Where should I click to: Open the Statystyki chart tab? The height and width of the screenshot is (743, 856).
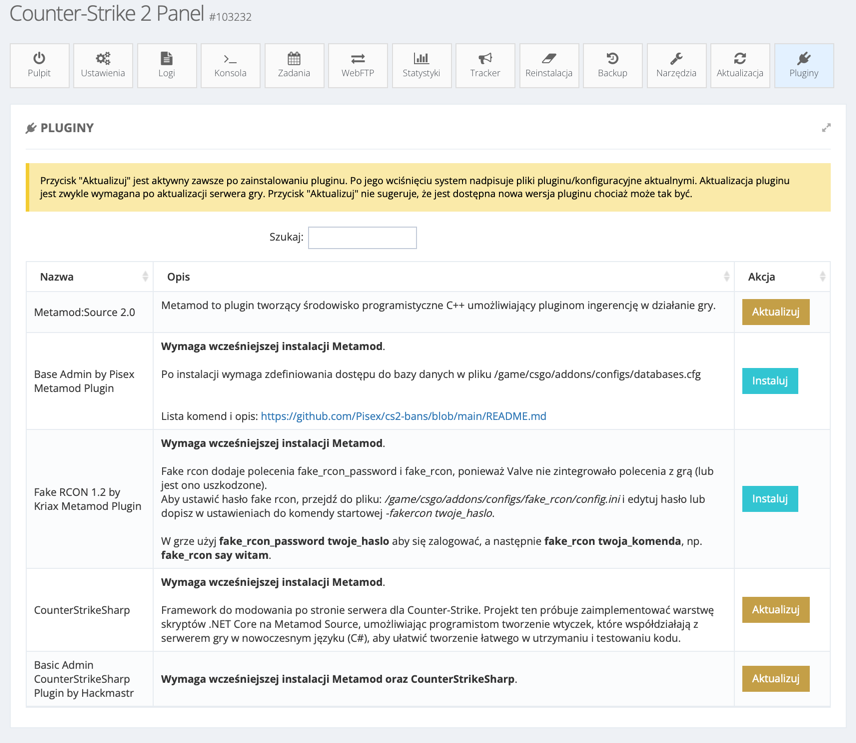421,65
